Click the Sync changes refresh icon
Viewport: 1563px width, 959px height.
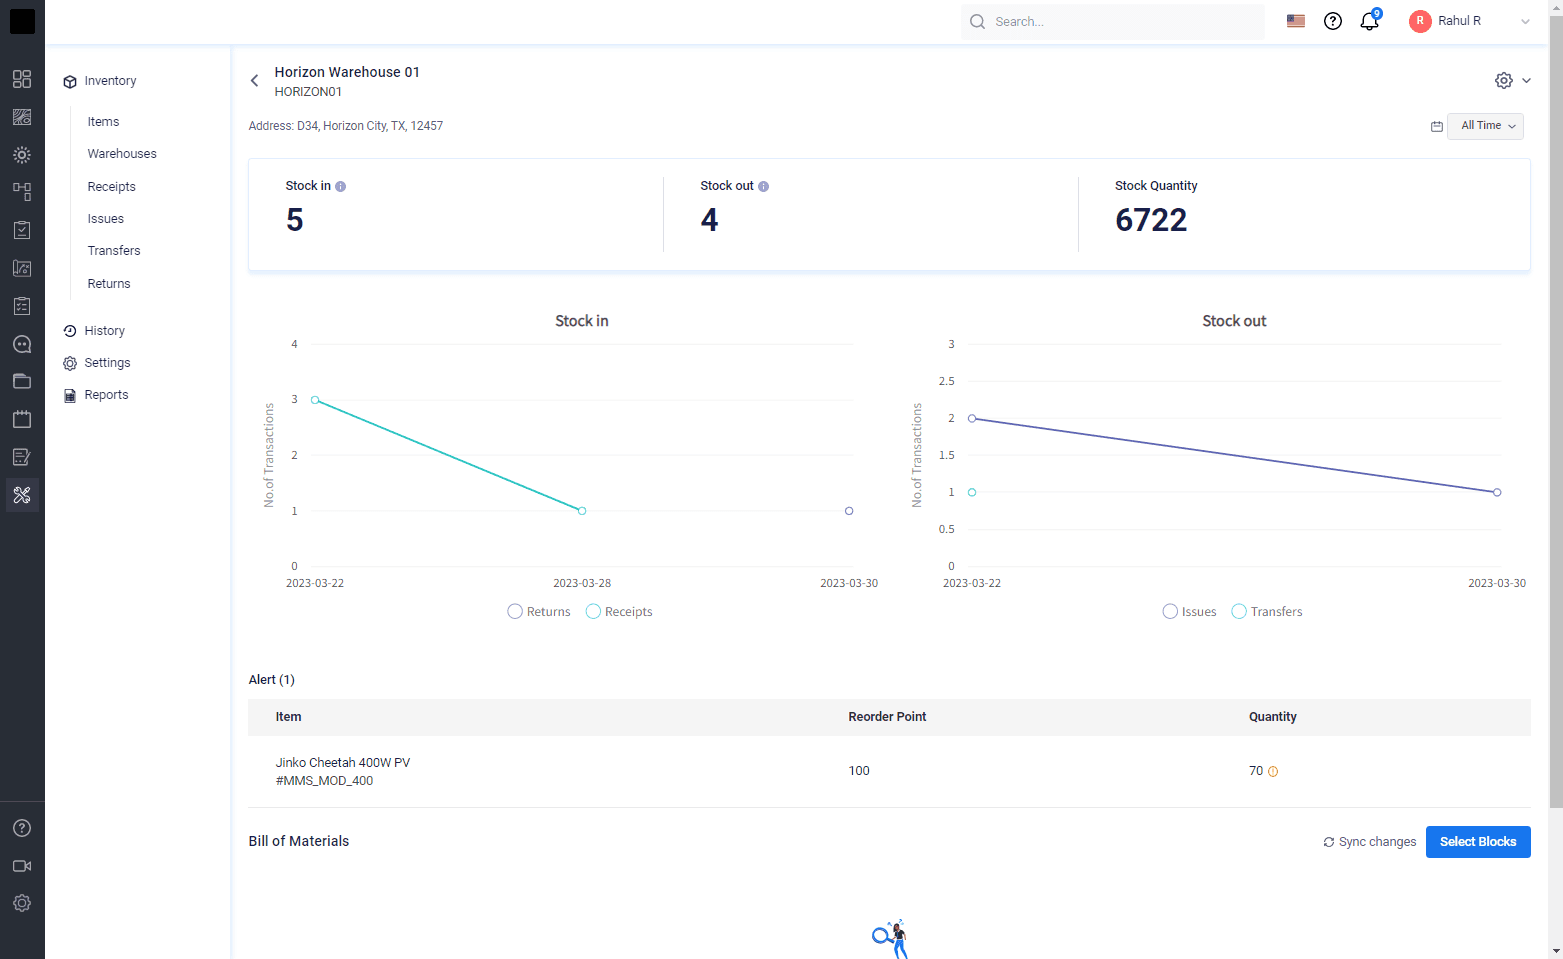click(1329, 842)
